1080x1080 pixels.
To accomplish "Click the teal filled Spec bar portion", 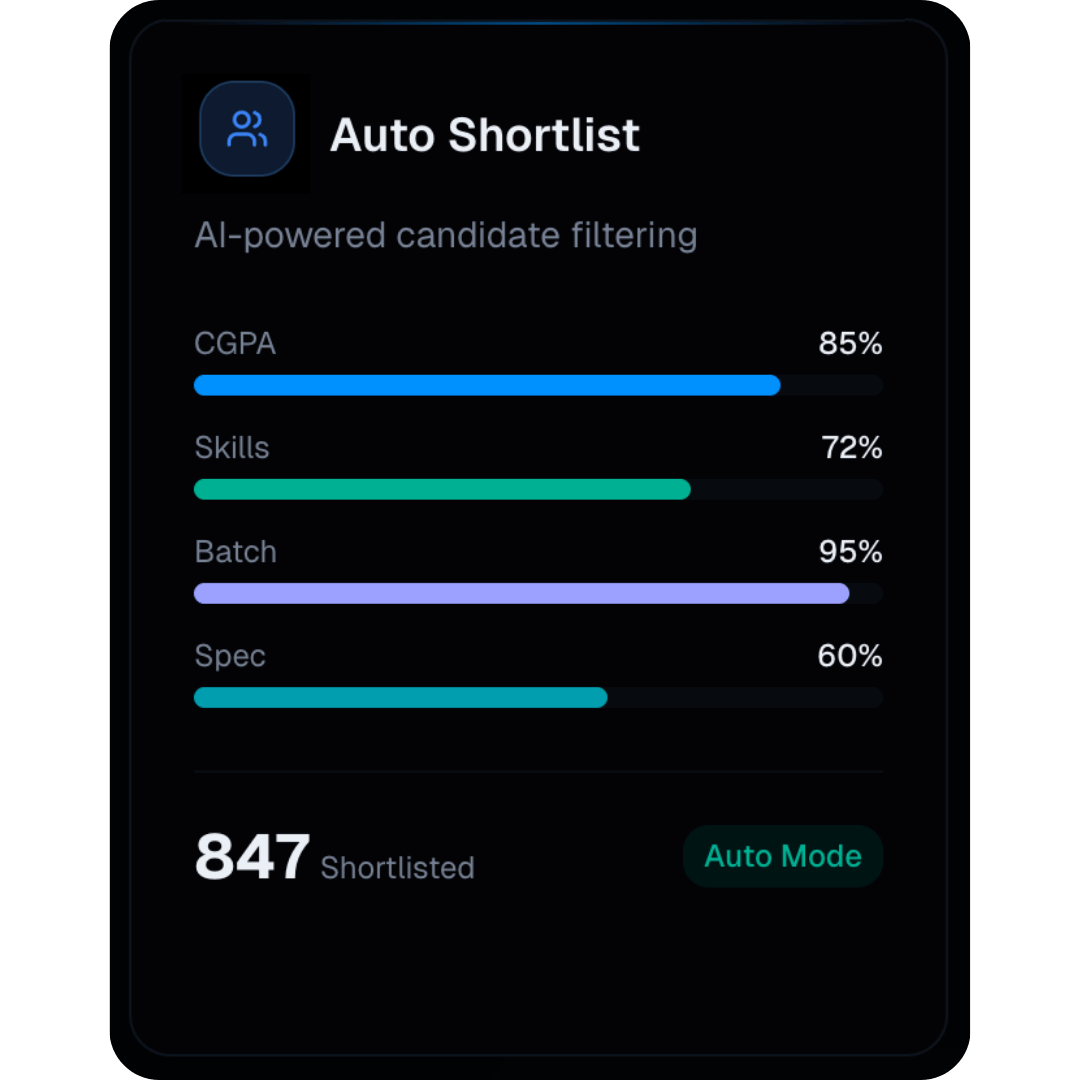I will [400, 697].
